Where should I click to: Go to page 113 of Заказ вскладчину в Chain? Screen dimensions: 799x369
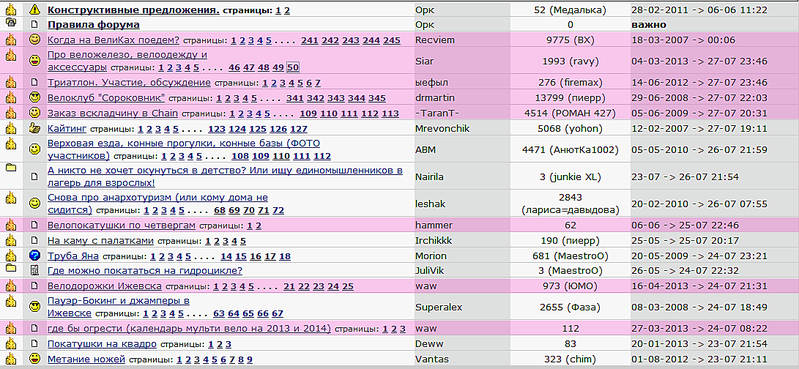[x=390, y=113]
